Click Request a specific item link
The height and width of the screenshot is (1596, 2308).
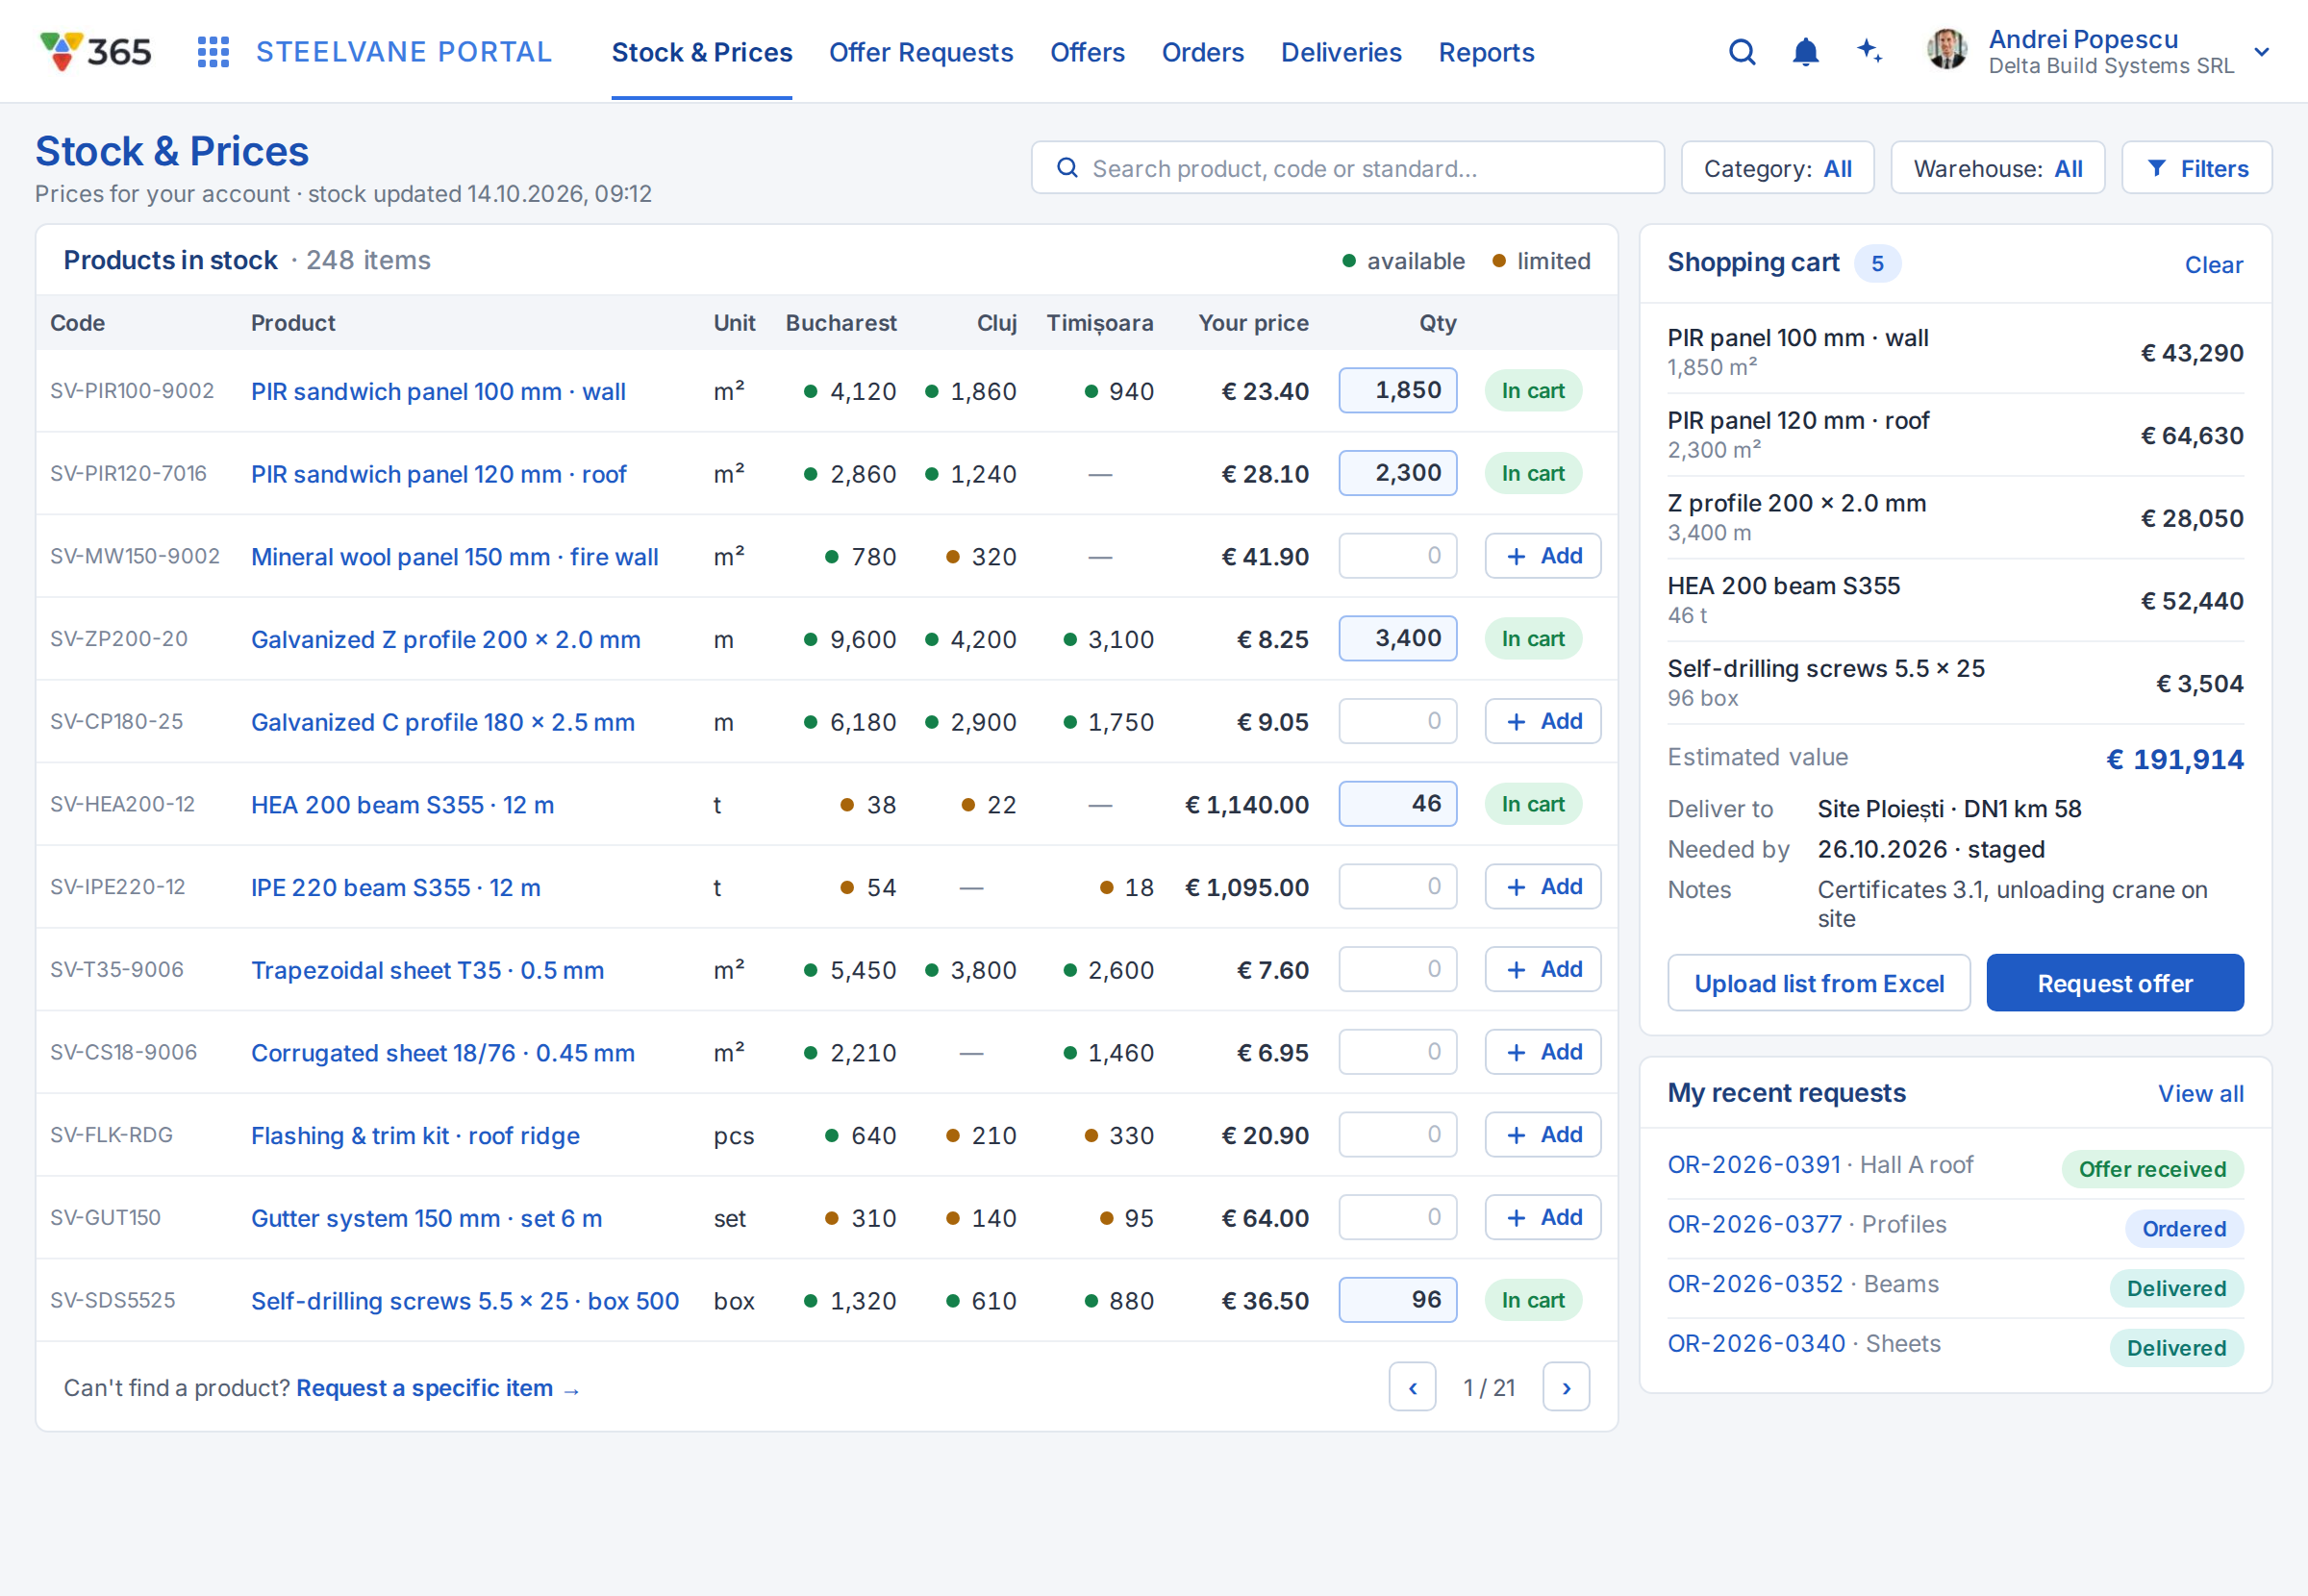pyautogui.click(x=438, y=1388)
